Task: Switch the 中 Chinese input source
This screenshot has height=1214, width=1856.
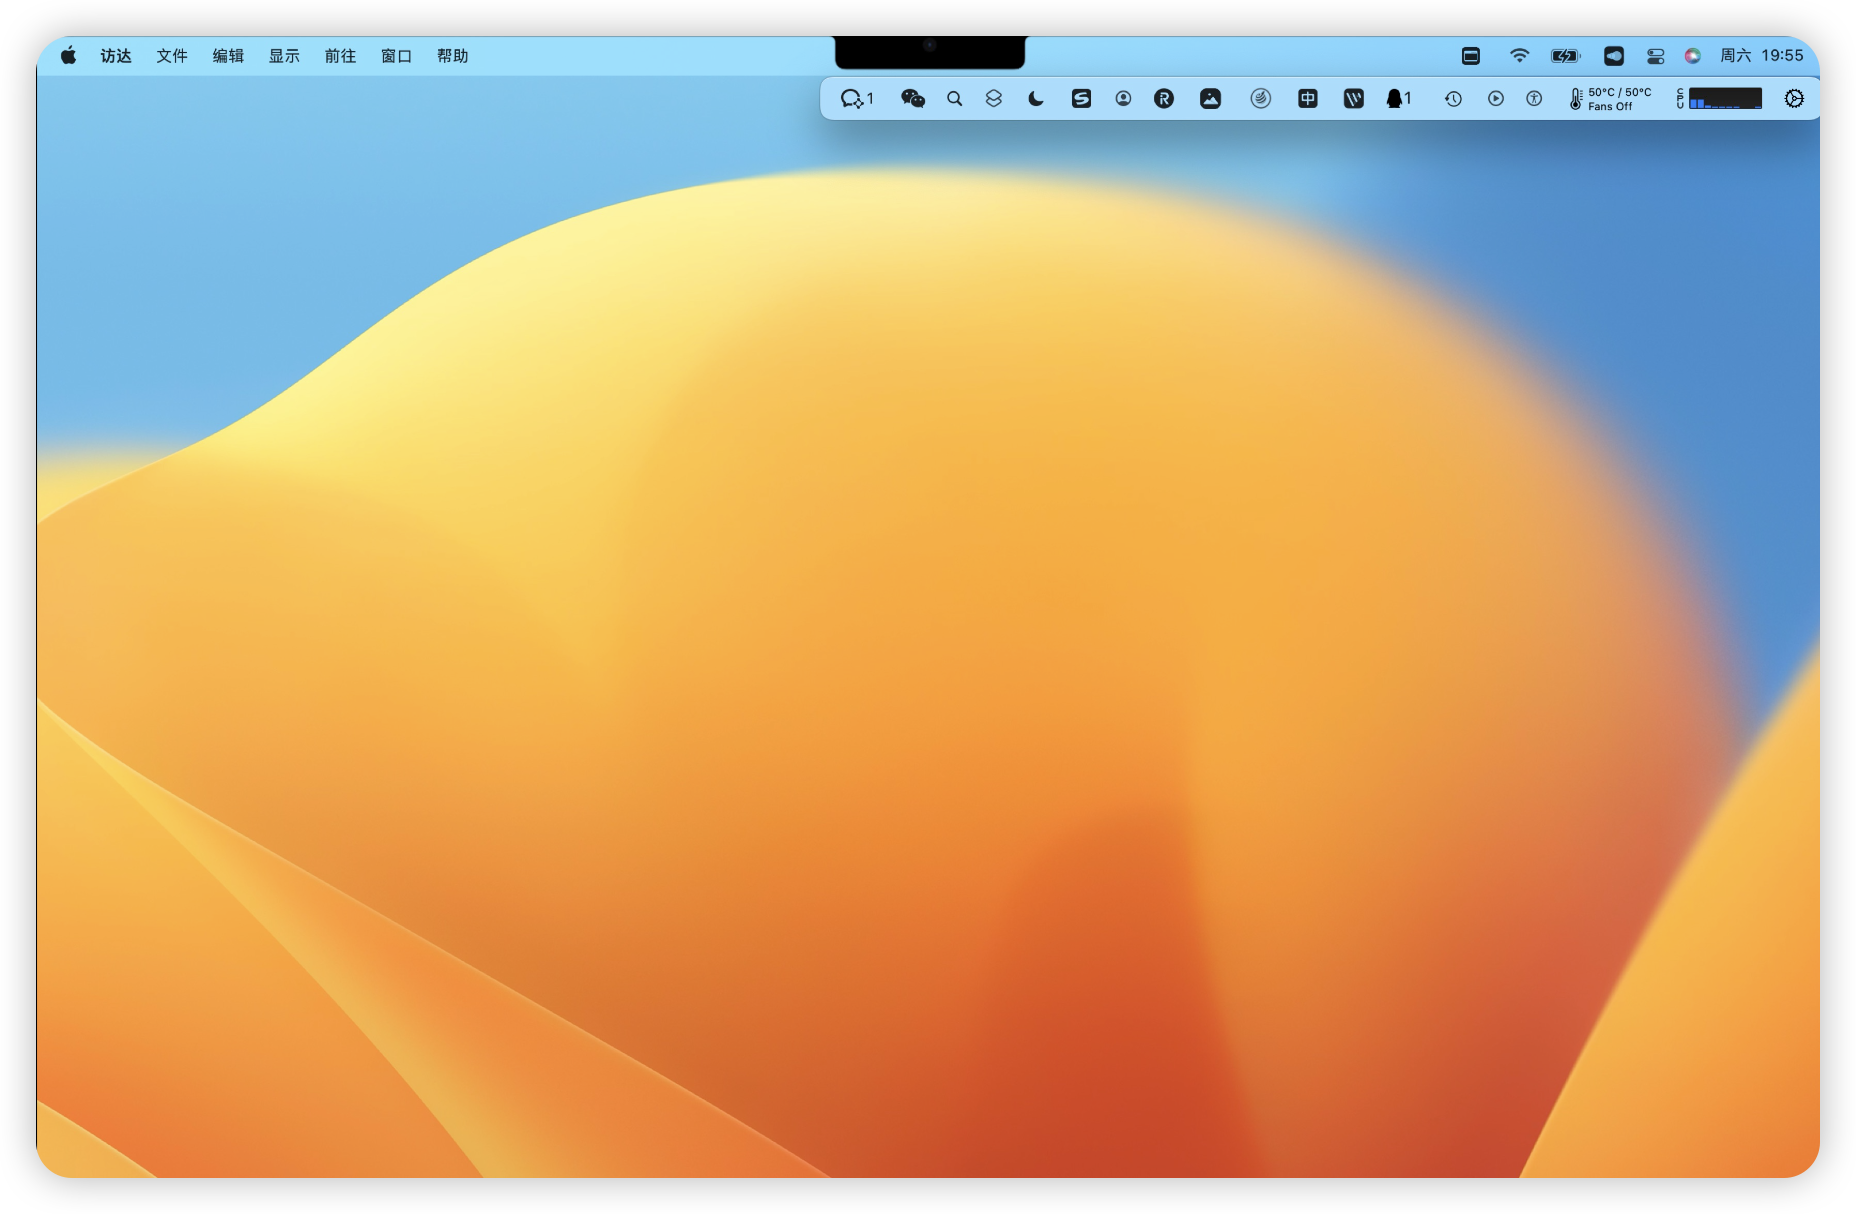Action: click(1307, 98)
